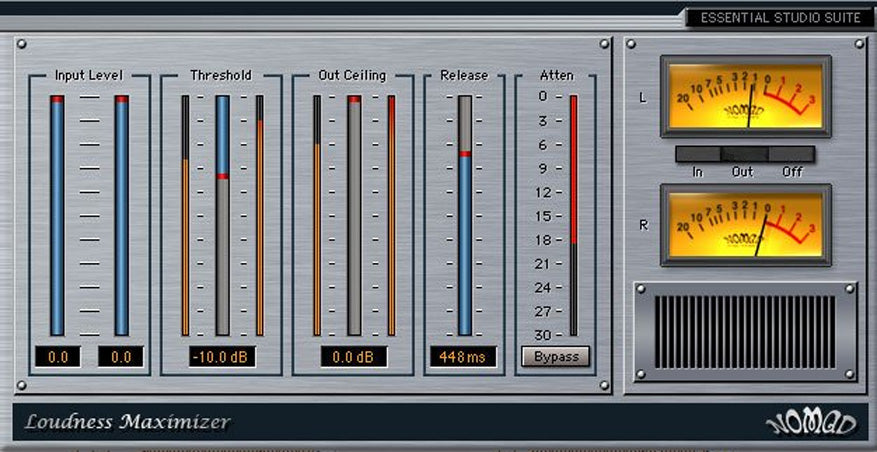Click the Release slider red handle

(465, 153)
